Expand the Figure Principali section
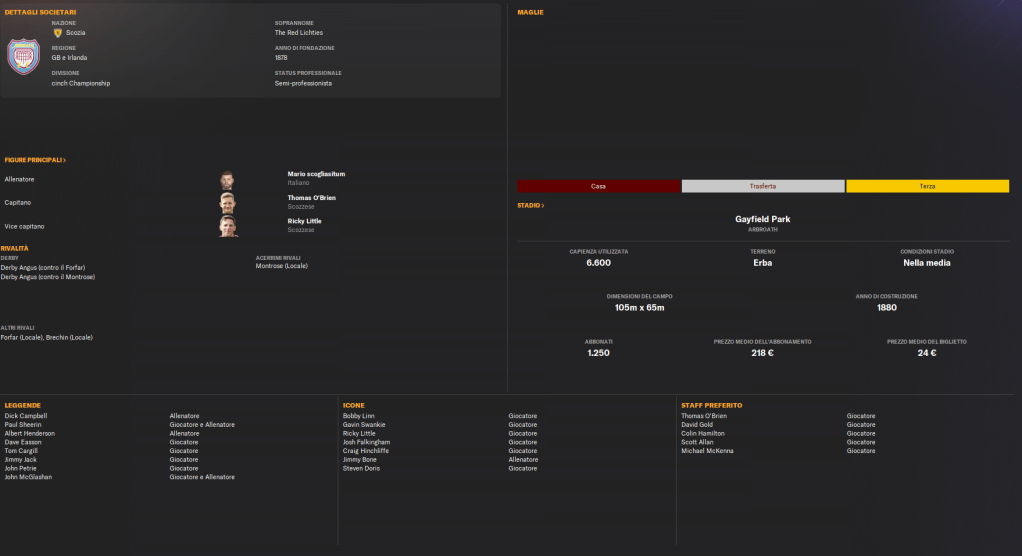The width and height of the screenshot is (1022, 556). click(x=35, y=160)
